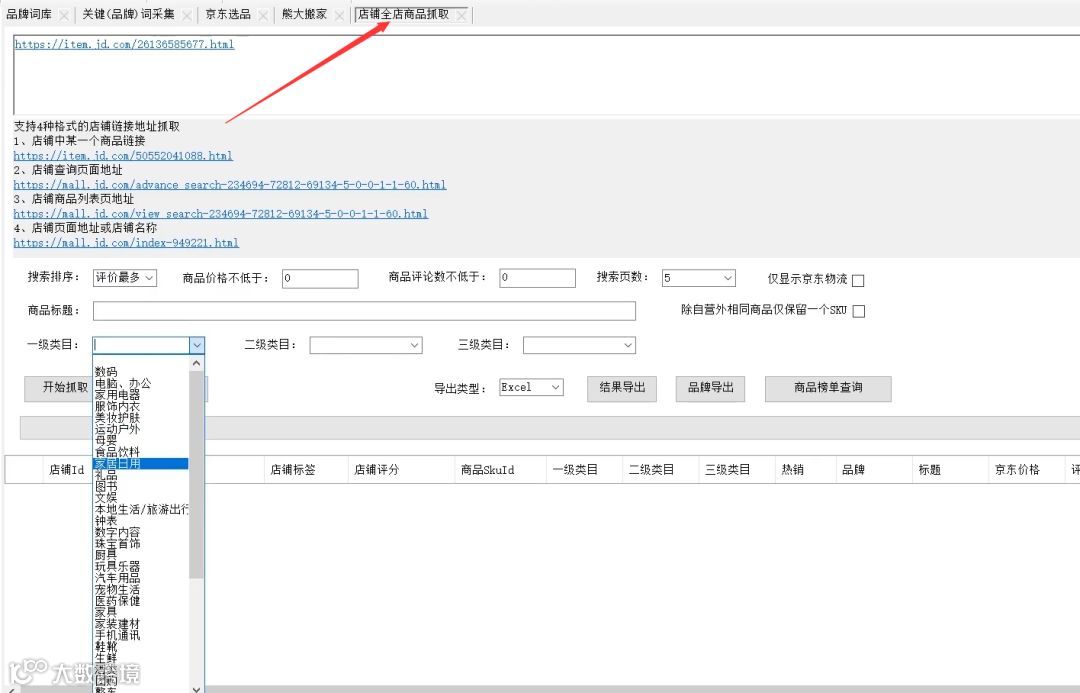Click the 结果导出 button
Screen dimensions: 1080x693
point(622,388)
